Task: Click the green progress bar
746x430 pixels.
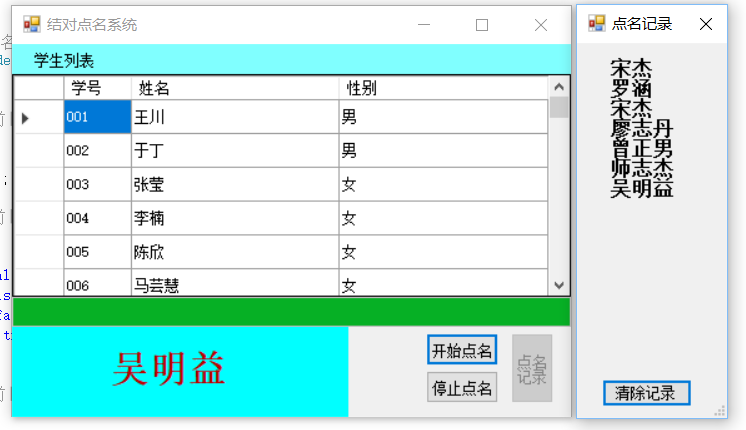Action: tap(291, 312)
